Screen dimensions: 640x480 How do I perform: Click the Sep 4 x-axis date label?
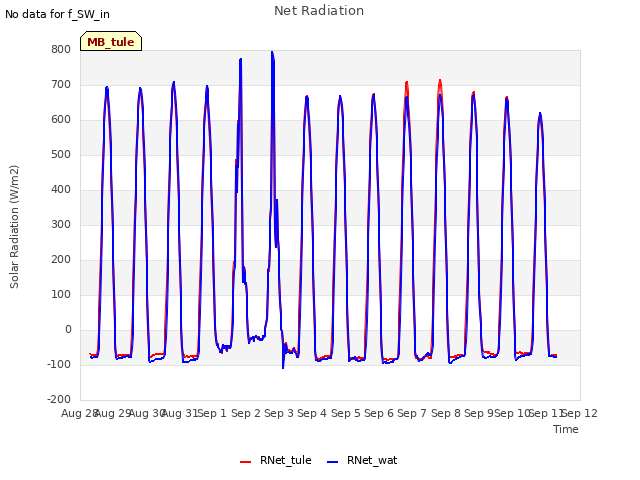click(312, 413)
